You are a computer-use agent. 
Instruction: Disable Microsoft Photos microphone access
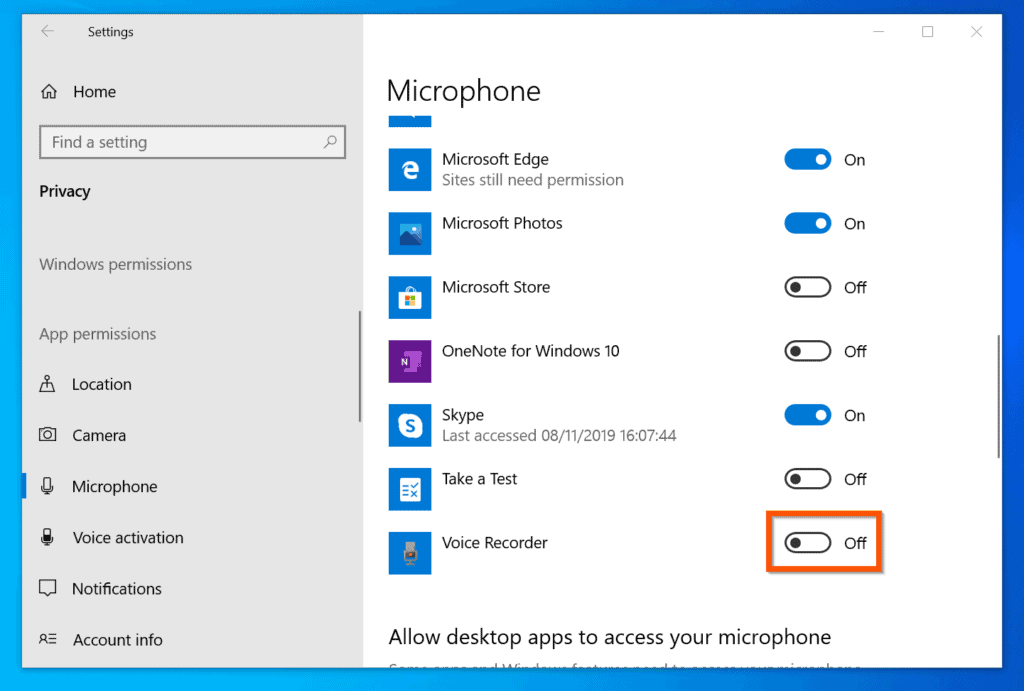click(808, 223)
